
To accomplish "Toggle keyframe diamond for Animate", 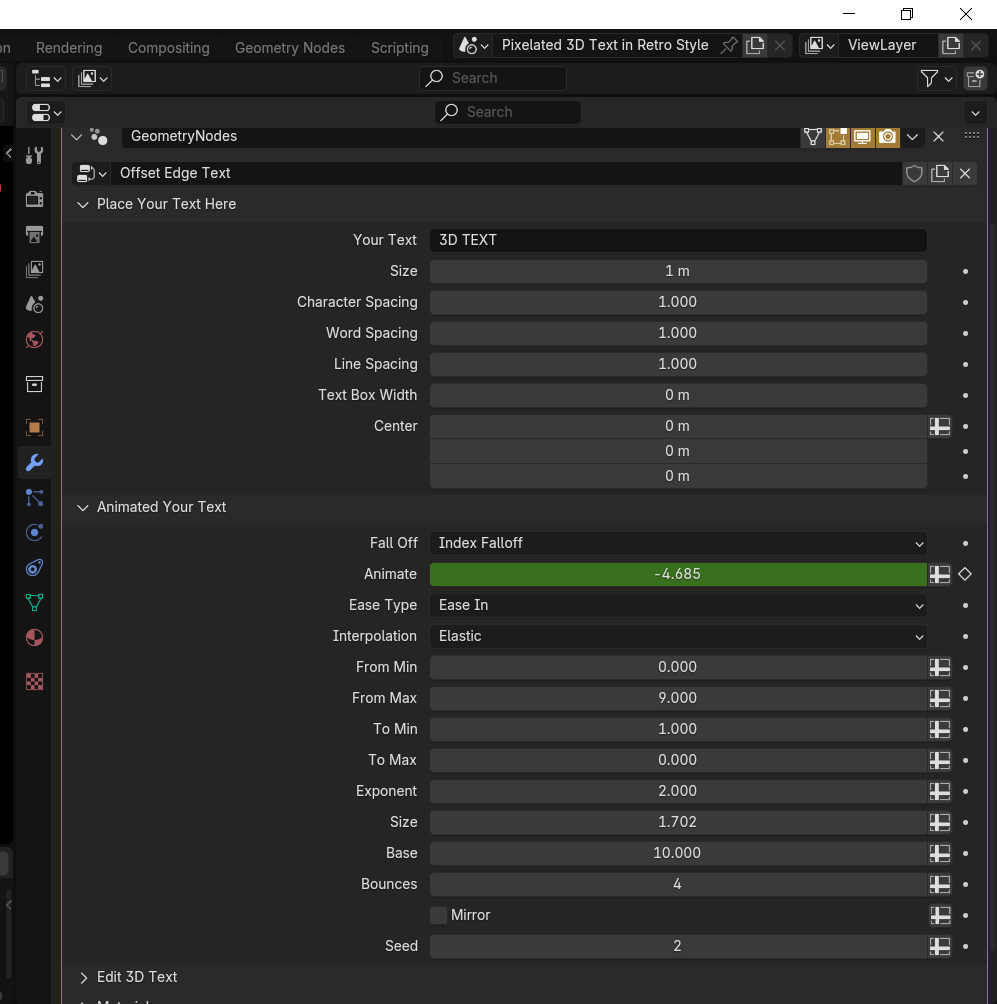I will [965, 574].
